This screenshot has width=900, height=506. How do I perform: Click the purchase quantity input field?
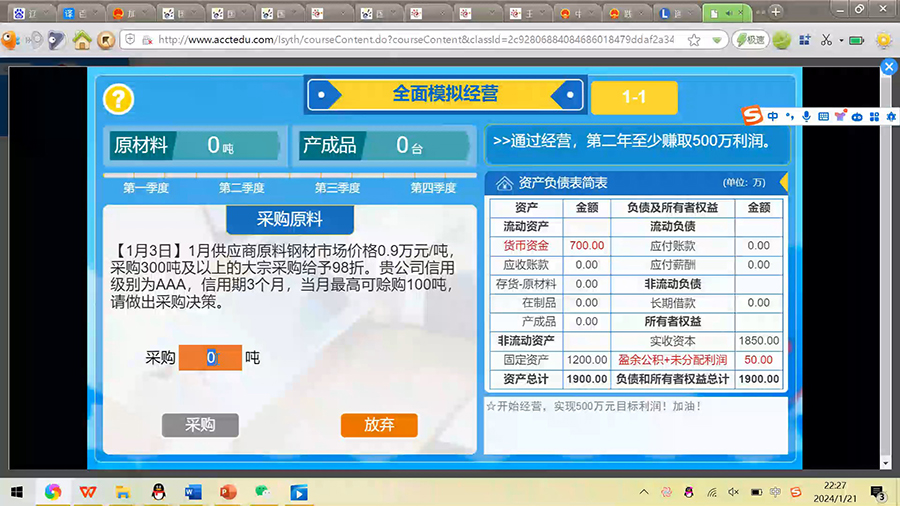pyautogui.click(x=210, y=357)
